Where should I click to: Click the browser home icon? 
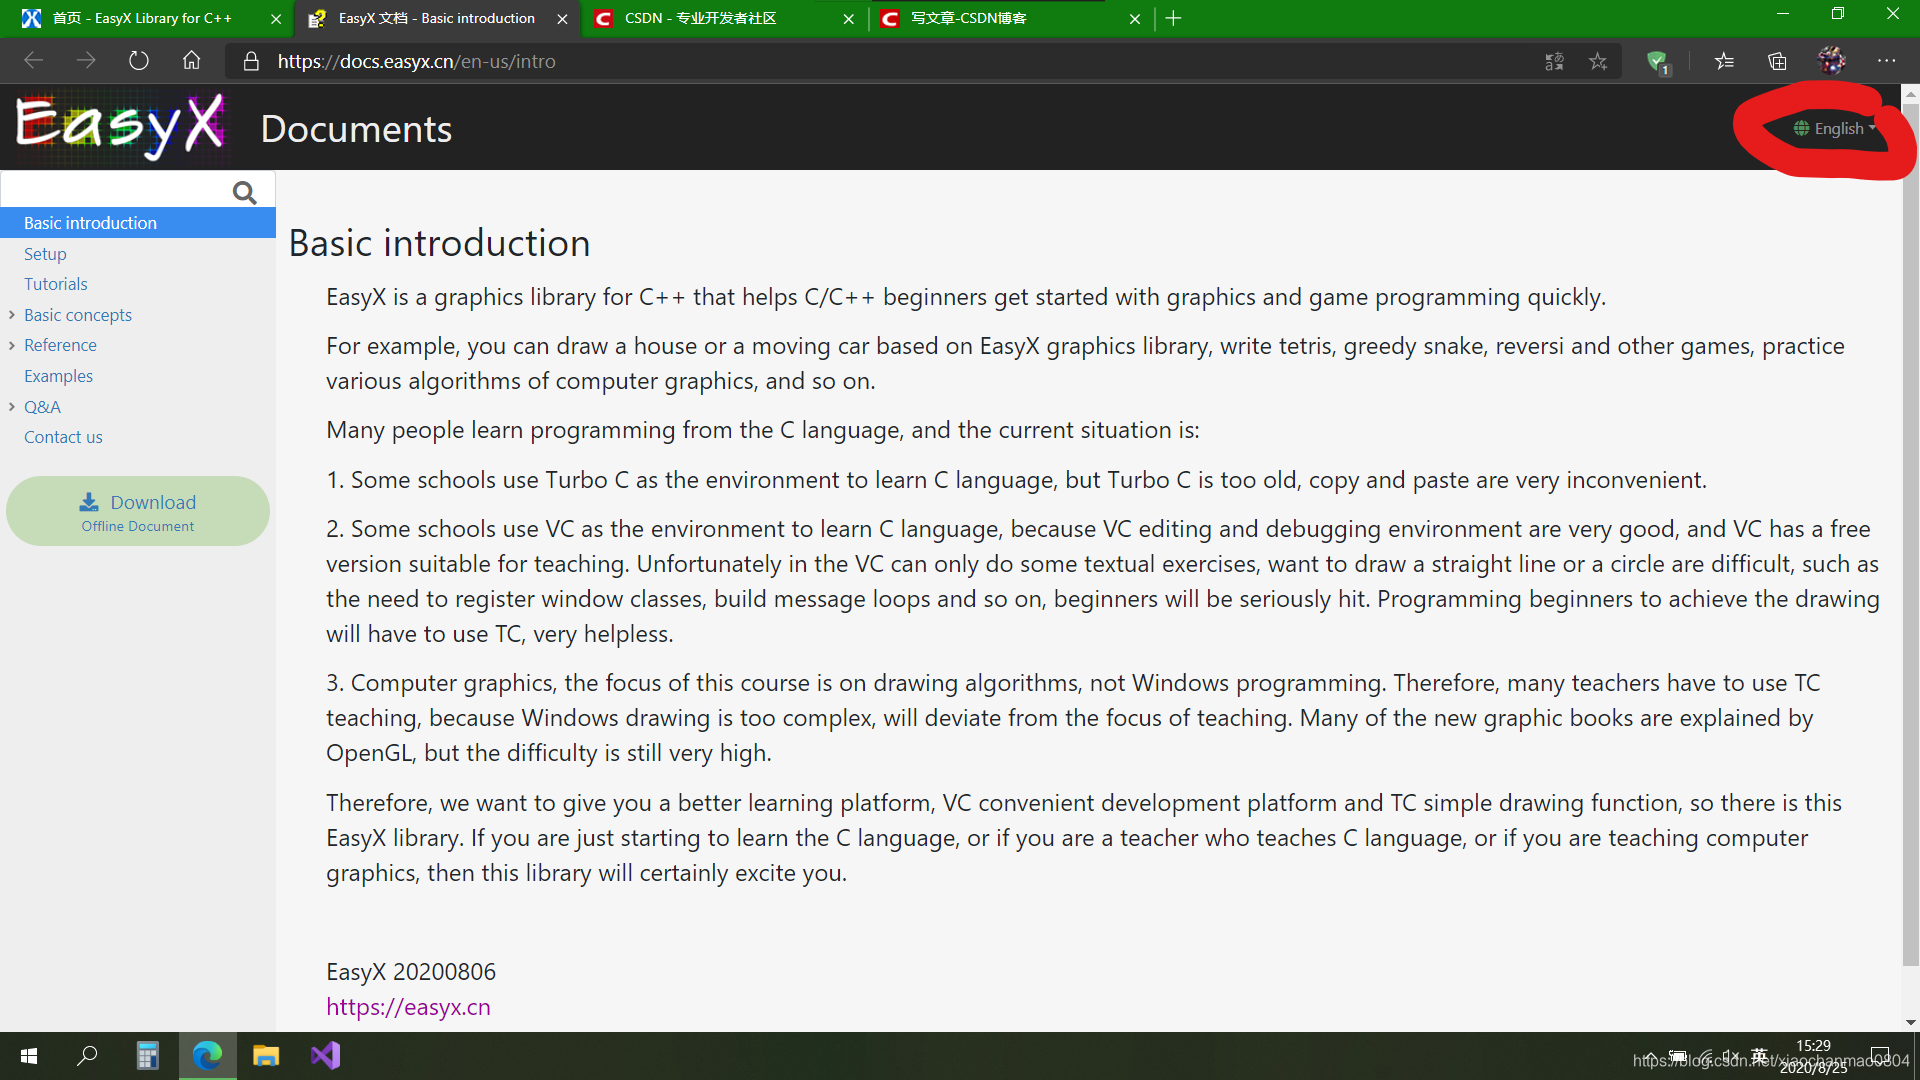[x=191, y=61]
